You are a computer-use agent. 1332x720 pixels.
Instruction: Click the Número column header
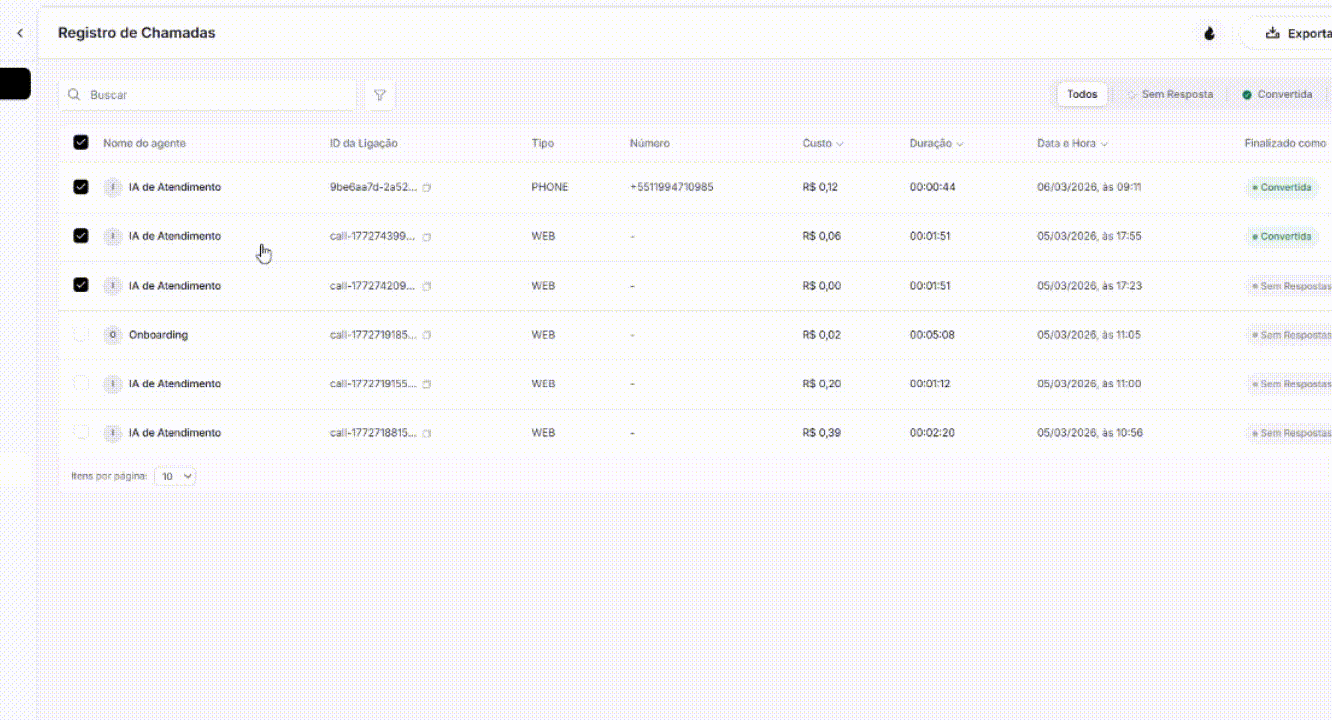650,143
